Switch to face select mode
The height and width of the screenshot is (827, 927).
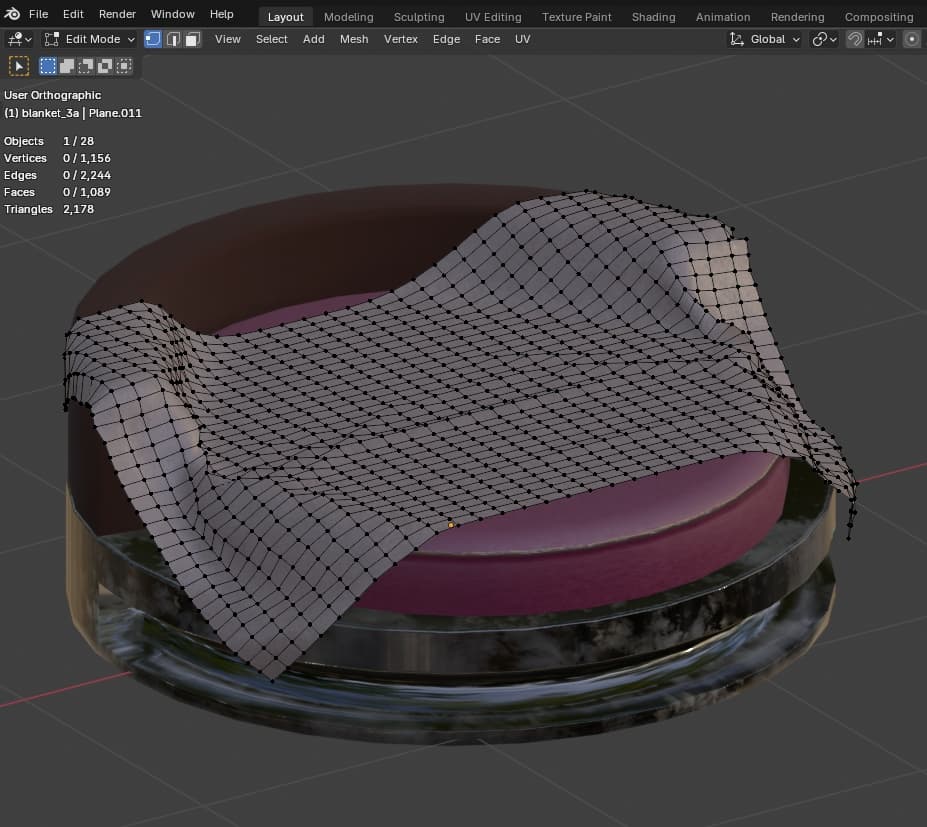[192, 39]
